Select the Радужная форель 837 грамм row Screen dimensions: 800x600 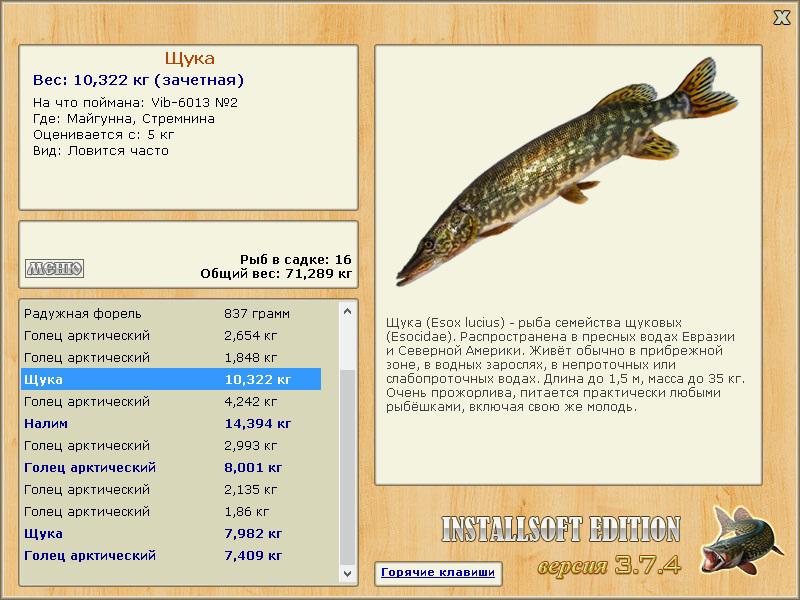(171, 313)
